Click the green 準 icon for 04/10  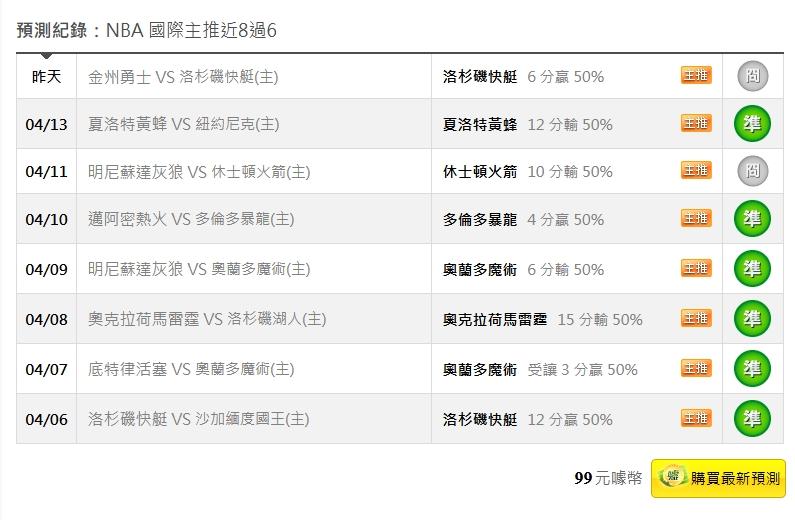(x=752, y=219)
